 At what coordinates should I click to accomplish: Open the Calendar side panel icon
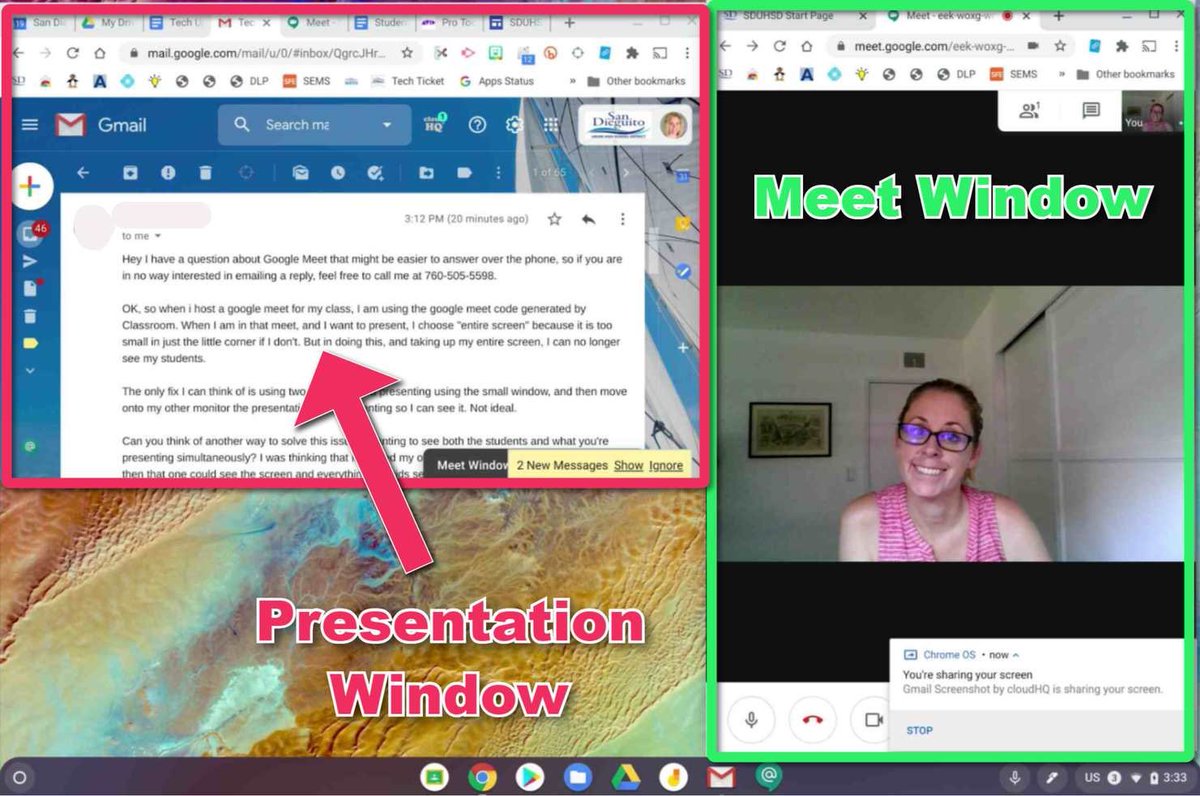pyautogui.click(x=683, y=175)
